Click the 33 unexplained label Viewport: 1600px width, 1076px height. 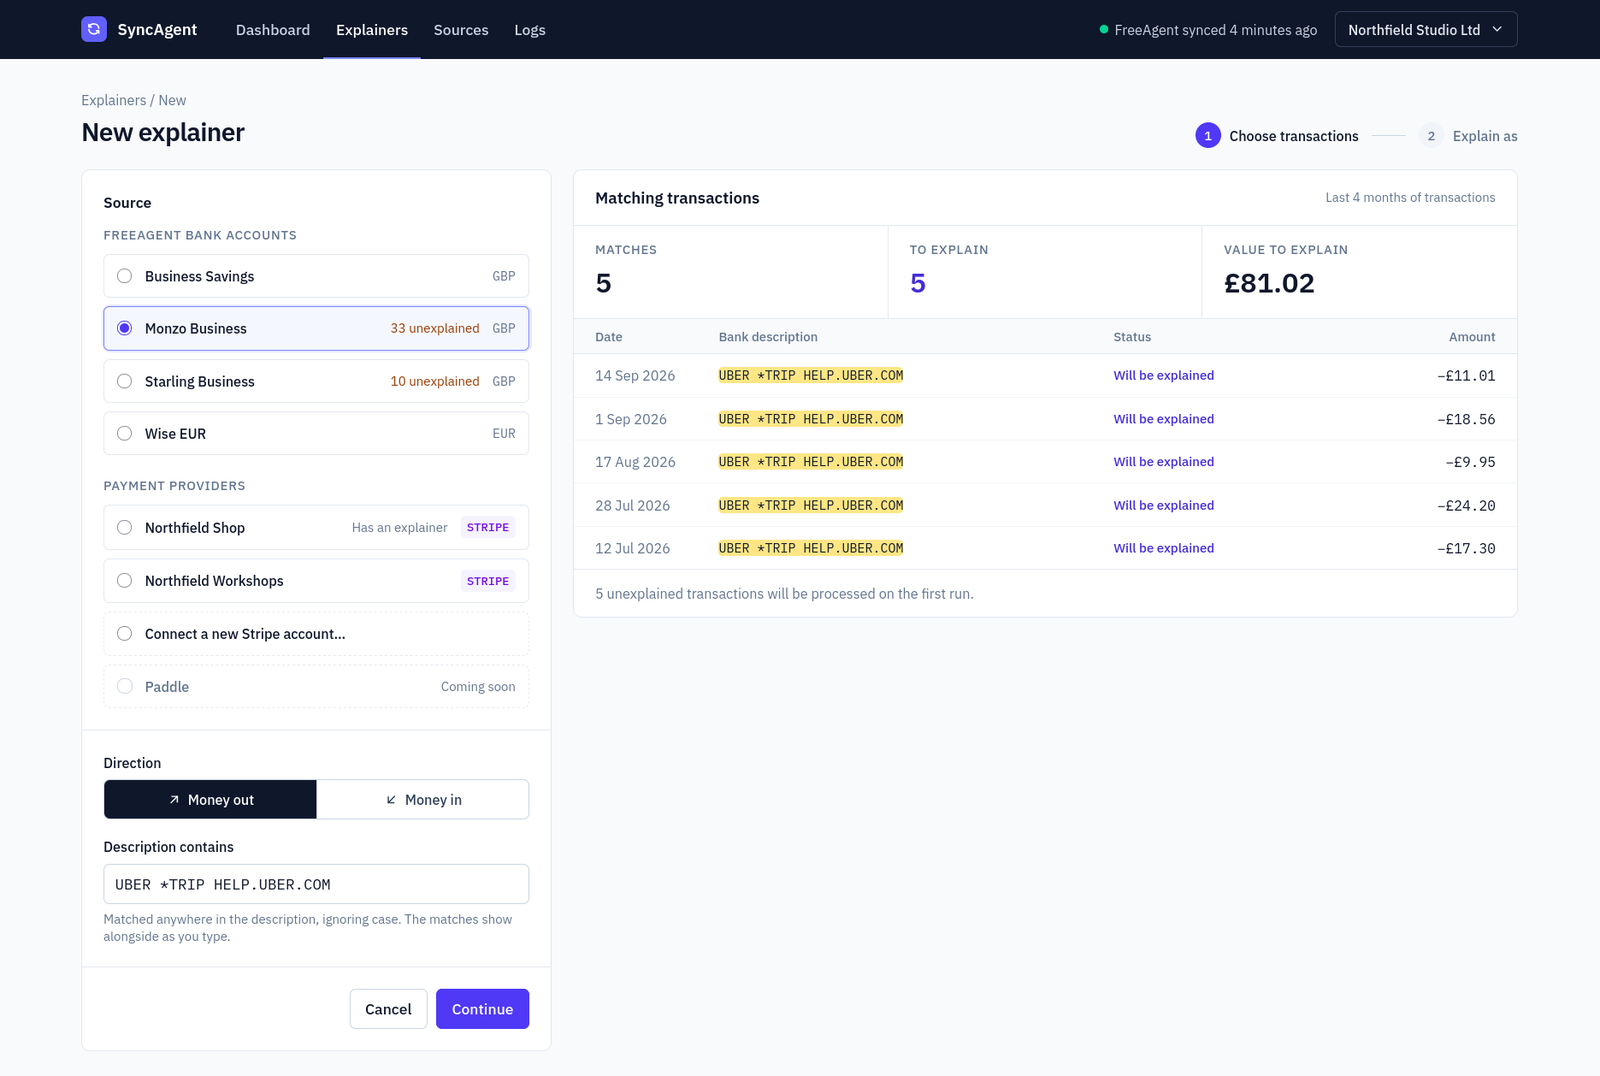click(x=435, y=328)
